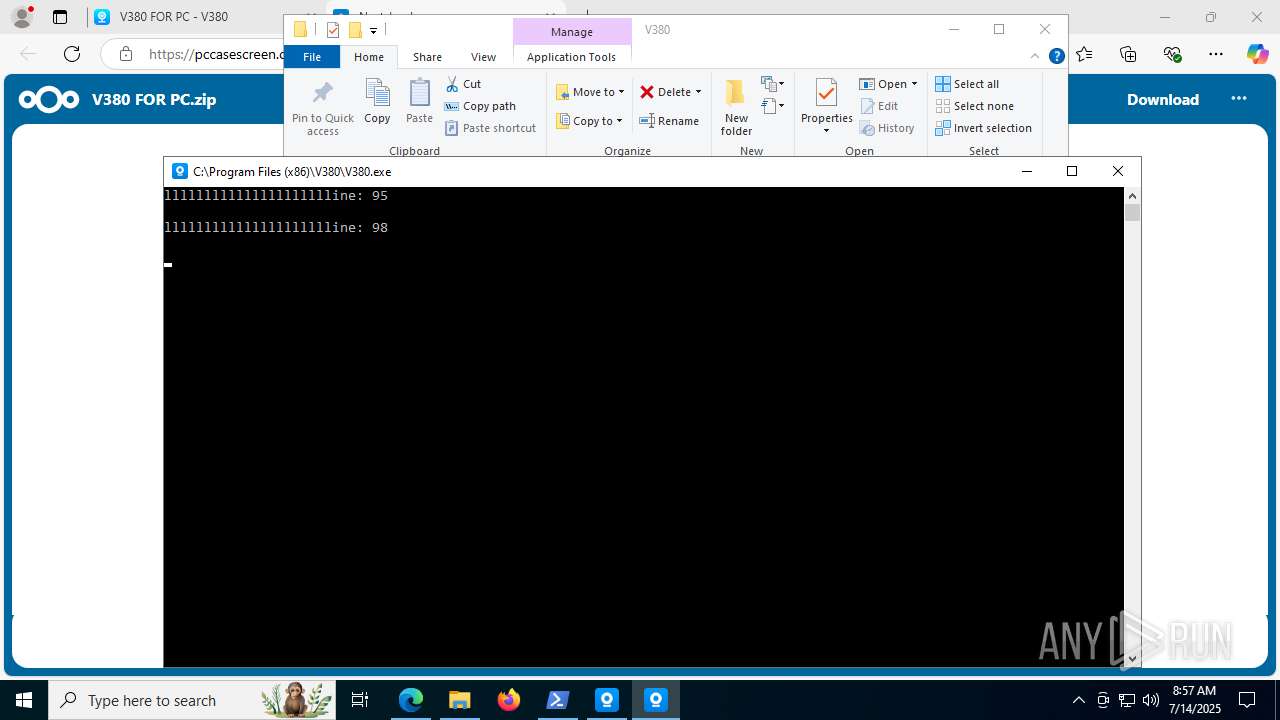Click Pin to Quick access in File Explorer
The width and height of the screenshot is (1280, 720).
coord(322,109)
